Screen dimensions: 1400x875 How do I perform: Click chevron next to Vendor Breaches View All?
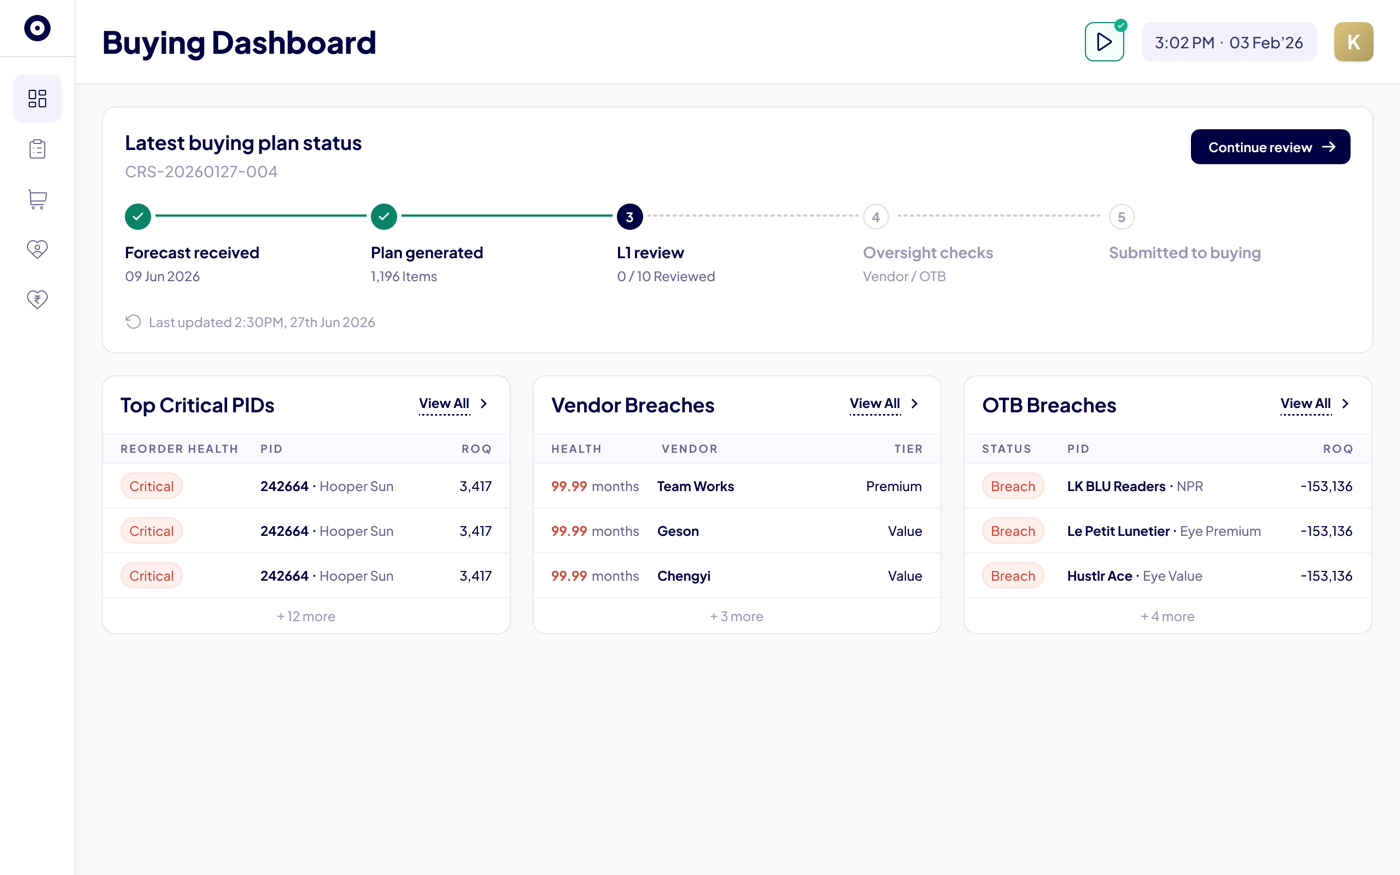pos(915,404)
